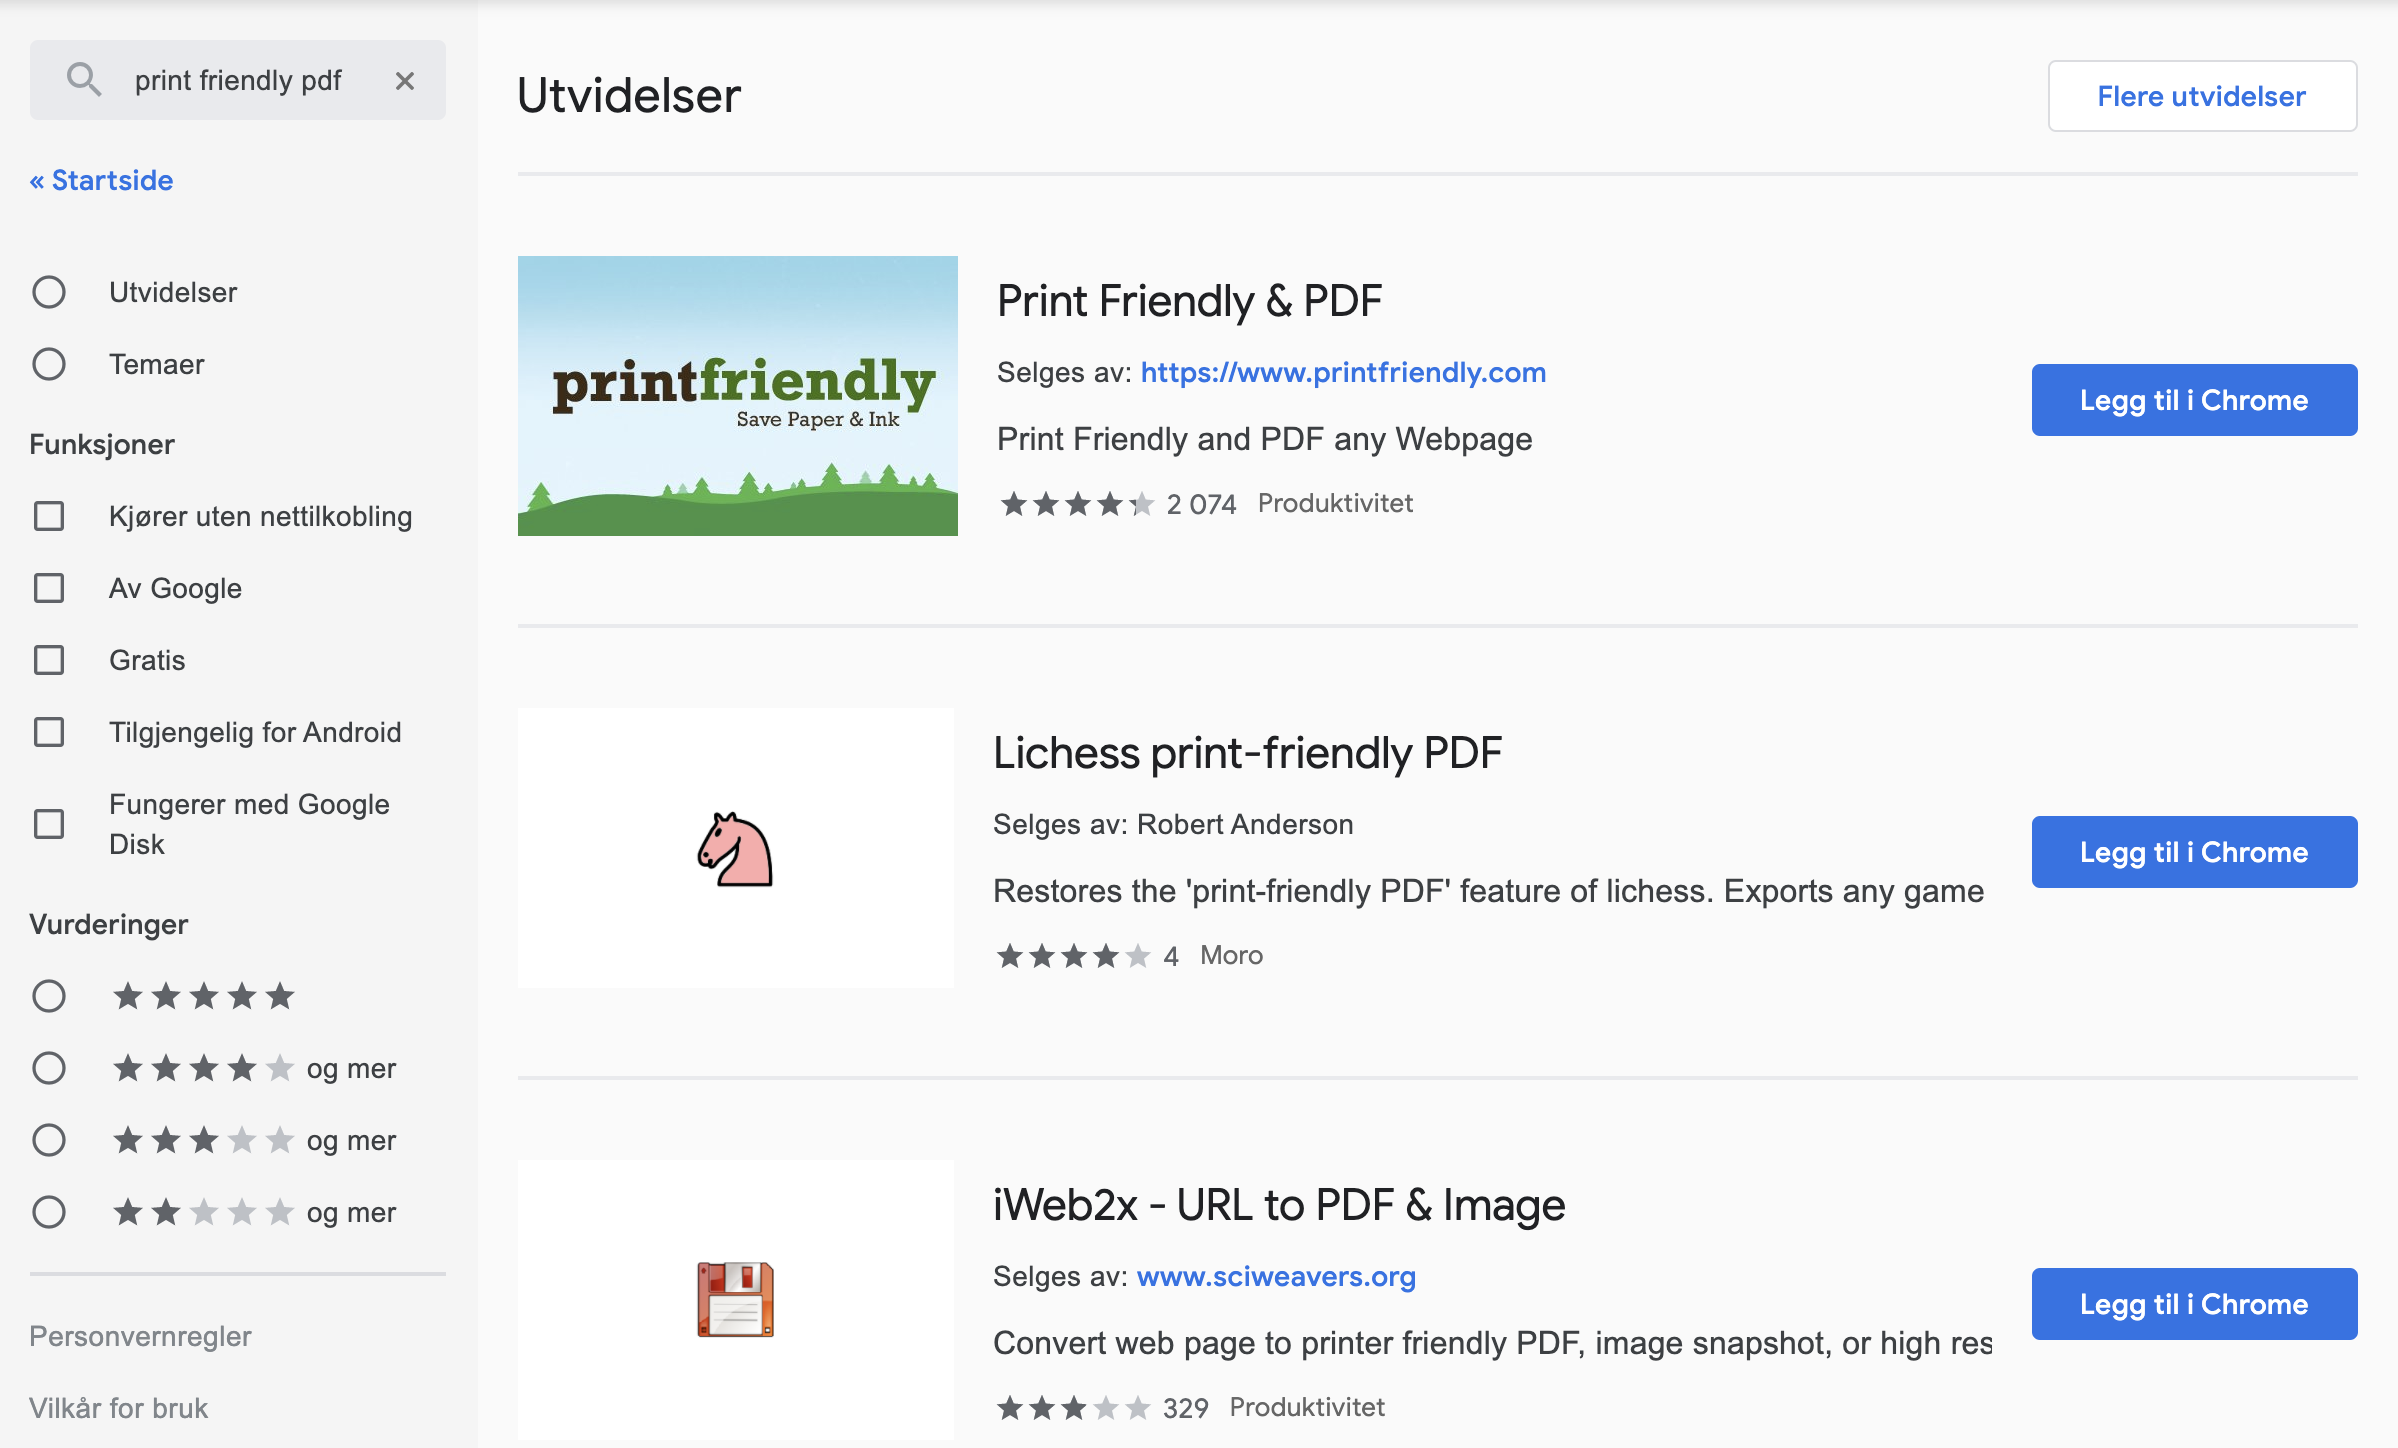Check the Kjører uten nettilkobling filter
The height and width of the screenshot is (1448, 2398).
pyautogui.click(x=48, y=516)
